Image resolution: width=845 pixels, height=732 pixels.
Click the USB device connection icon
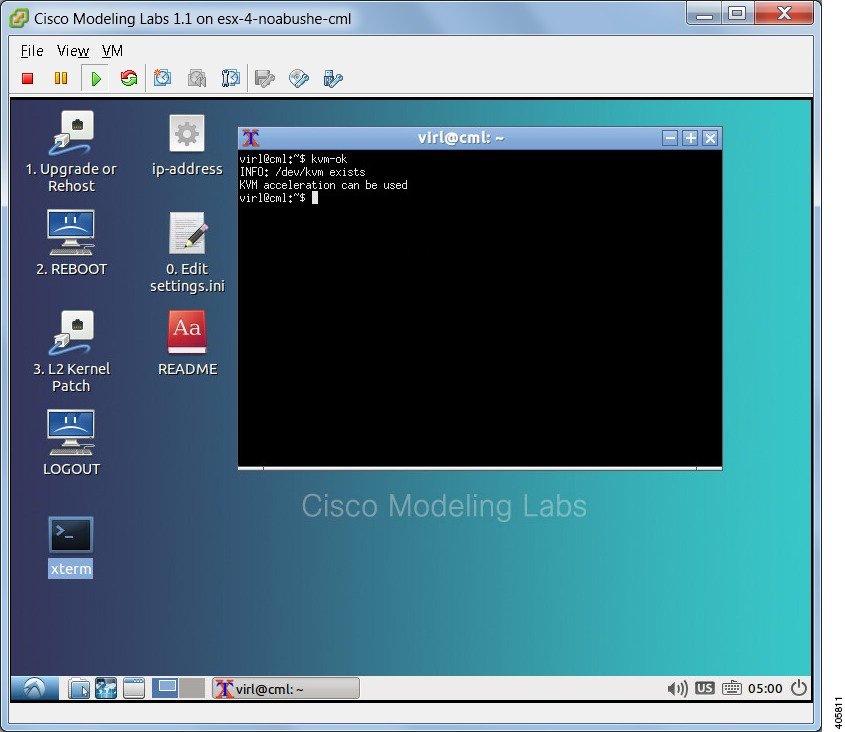(x=333, y=79)
